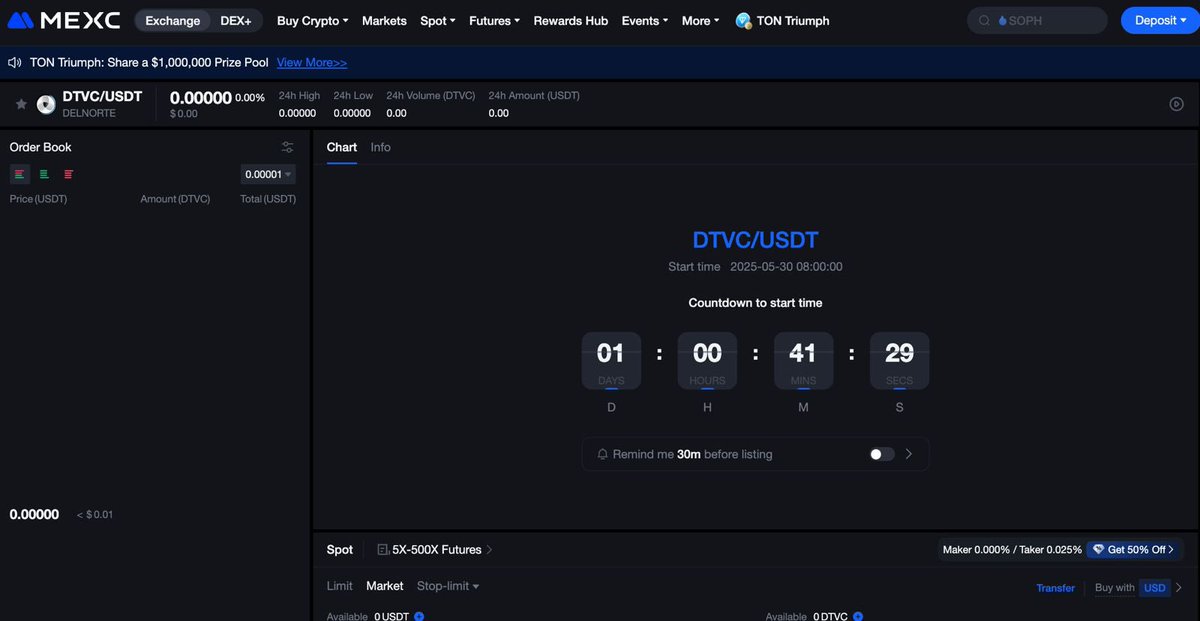Click the start time 2025-05-30 08:00:00

pos(786,267)
